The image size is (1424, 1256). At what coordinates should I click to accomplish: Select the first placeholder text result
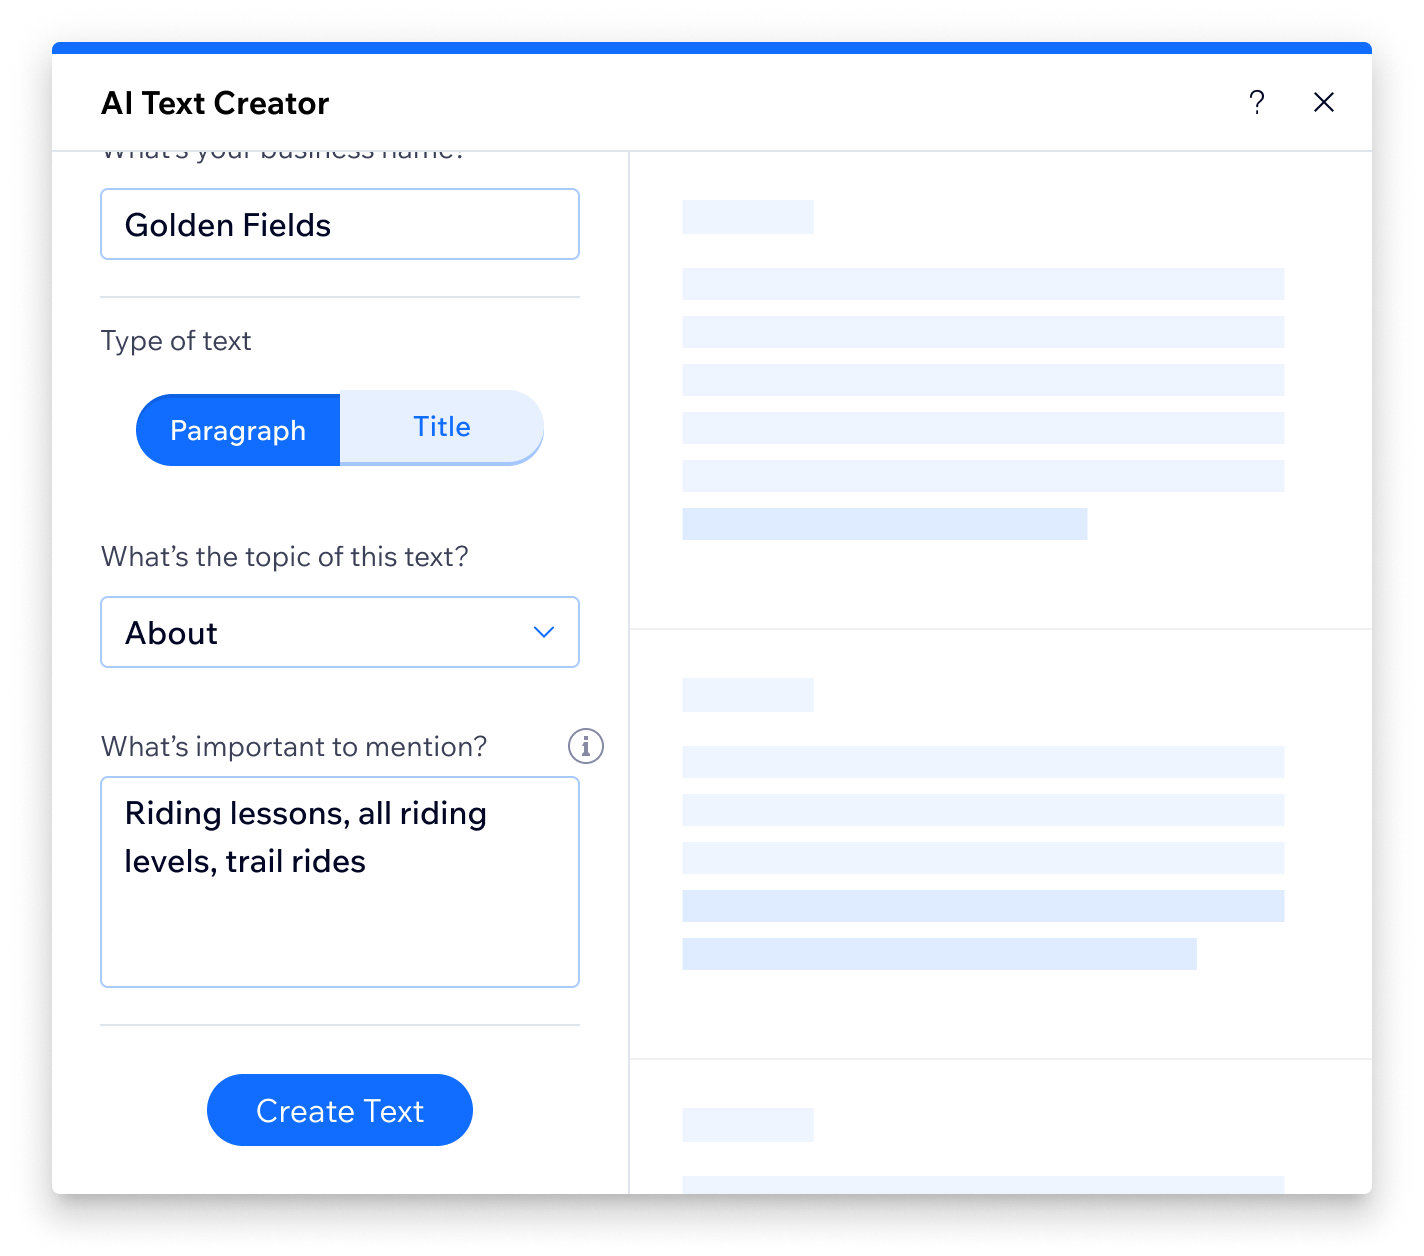coord(1001,390)
